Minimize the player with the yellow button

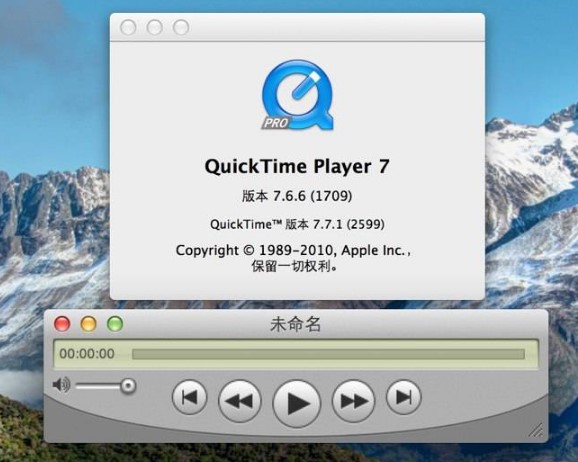tap(88, 324)
